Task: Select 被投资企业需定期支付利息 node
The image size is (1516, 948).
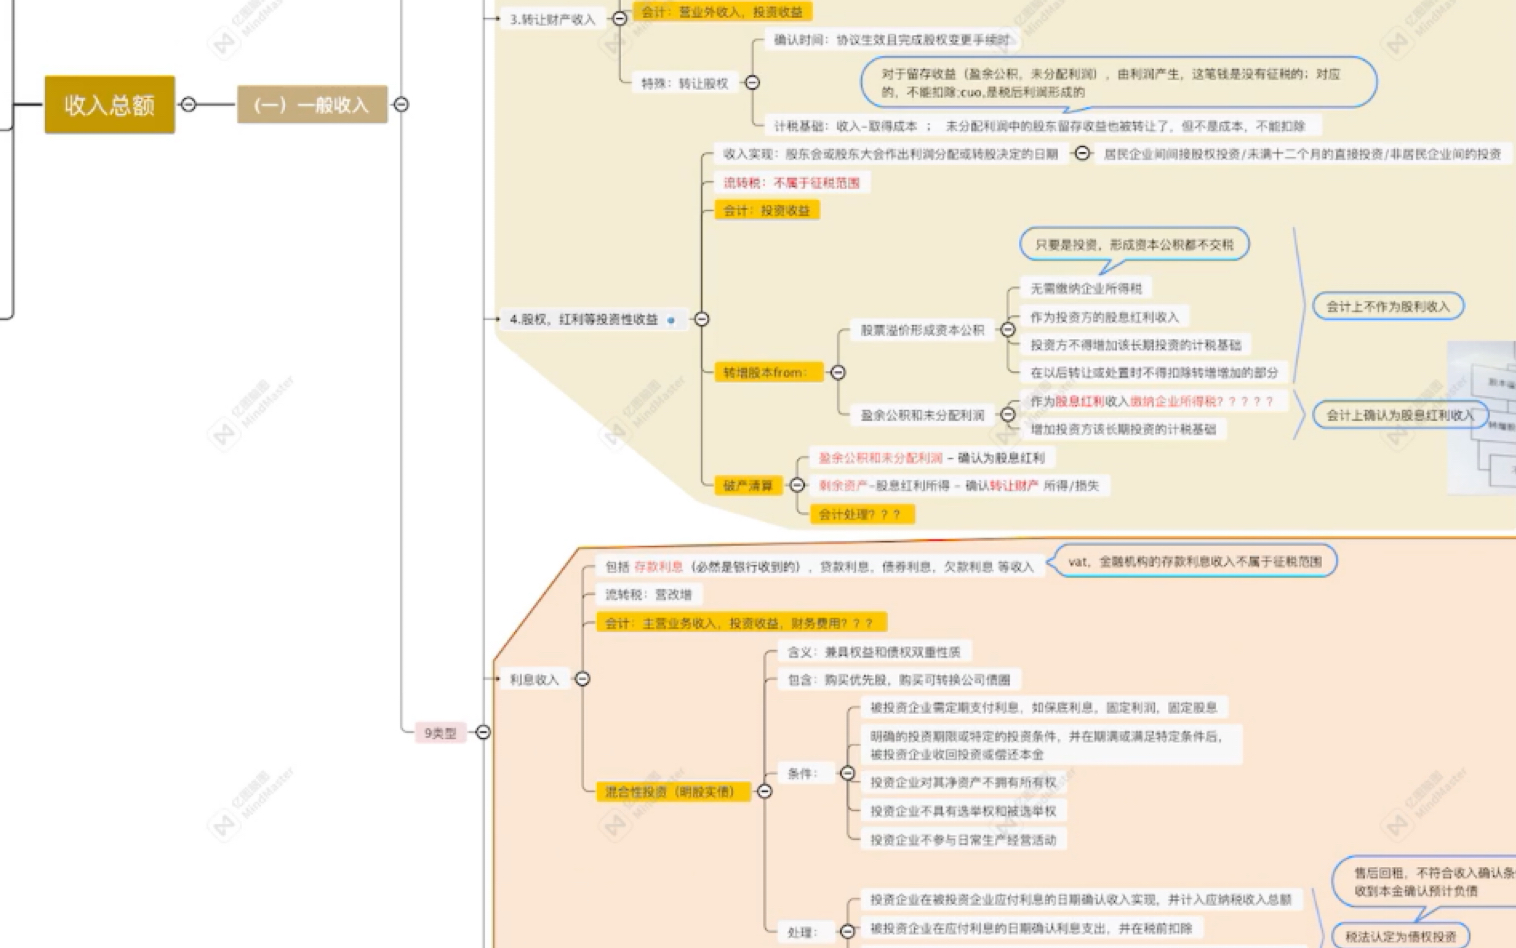Action: (1044, 708)
